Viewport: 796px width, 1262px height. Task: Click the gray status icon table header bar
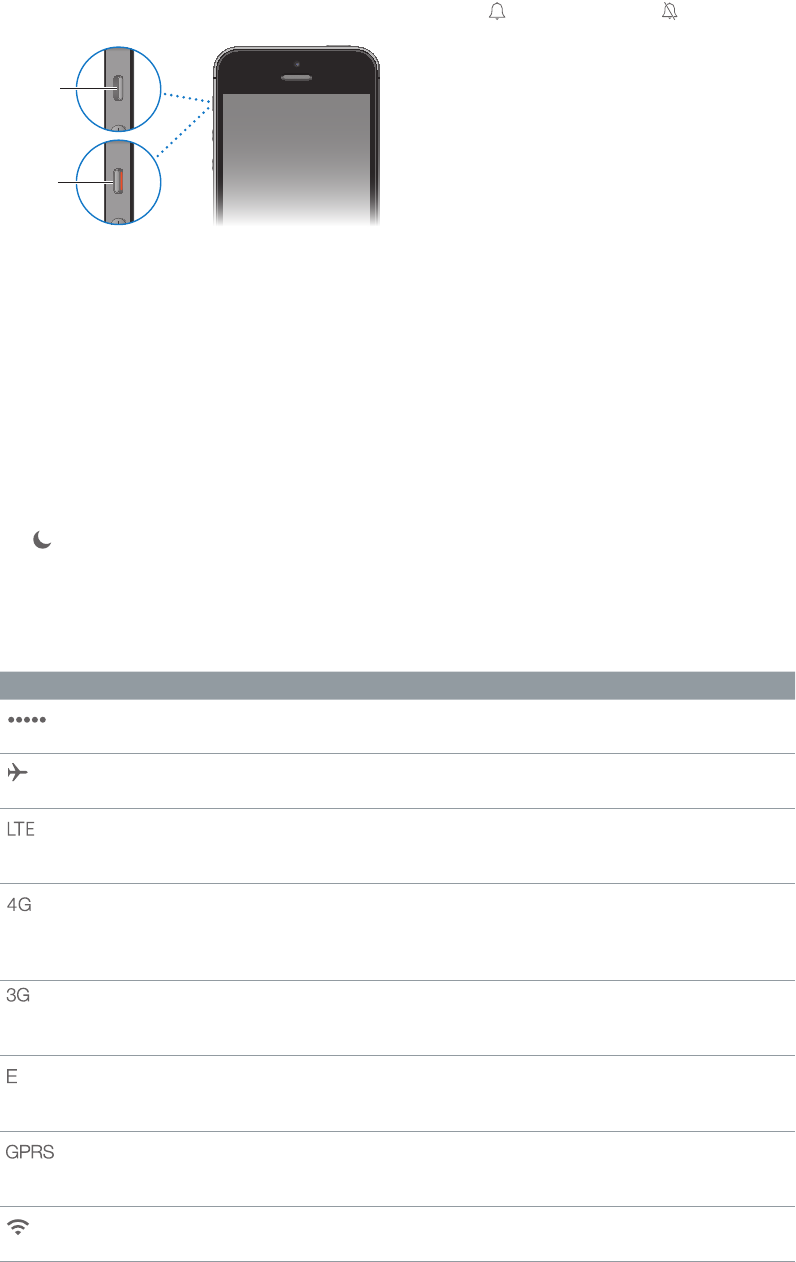pos(398,685)
